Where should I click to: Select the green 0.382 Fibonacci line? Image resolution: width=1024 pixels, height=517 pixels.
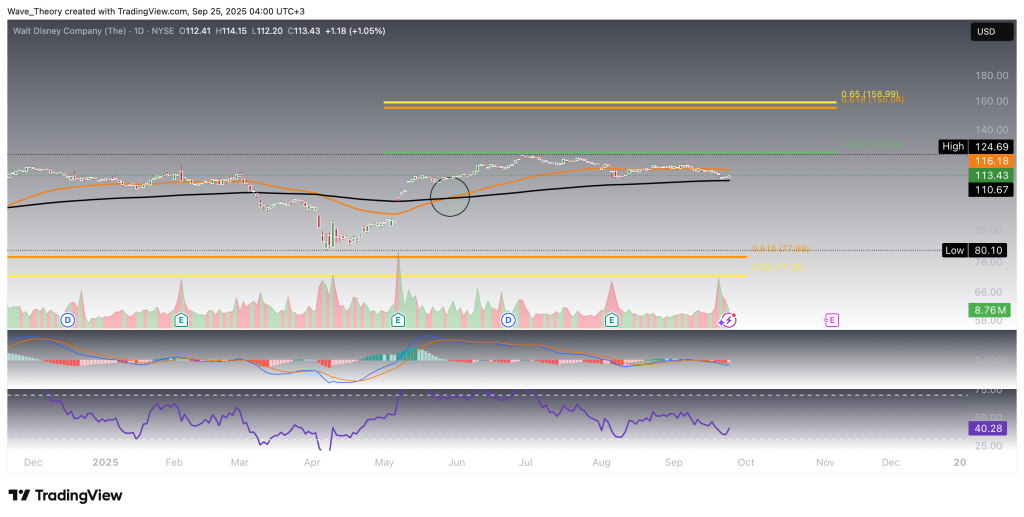[609, 153]
